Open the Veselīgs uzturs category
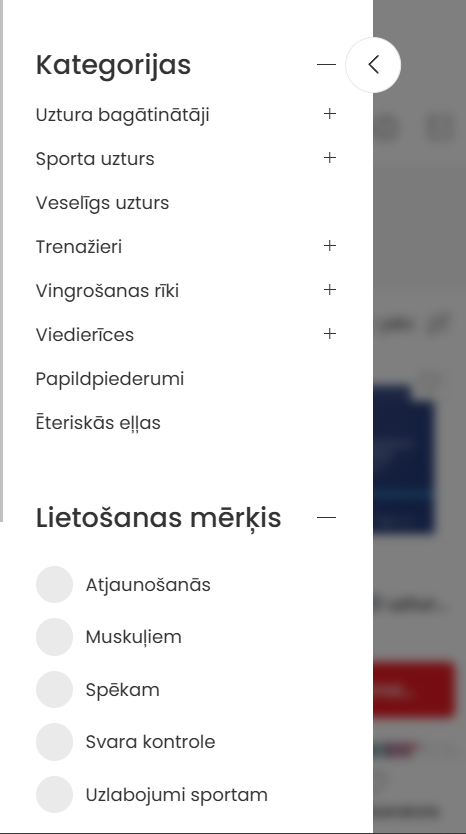466x834 pixels. (102, 203)
